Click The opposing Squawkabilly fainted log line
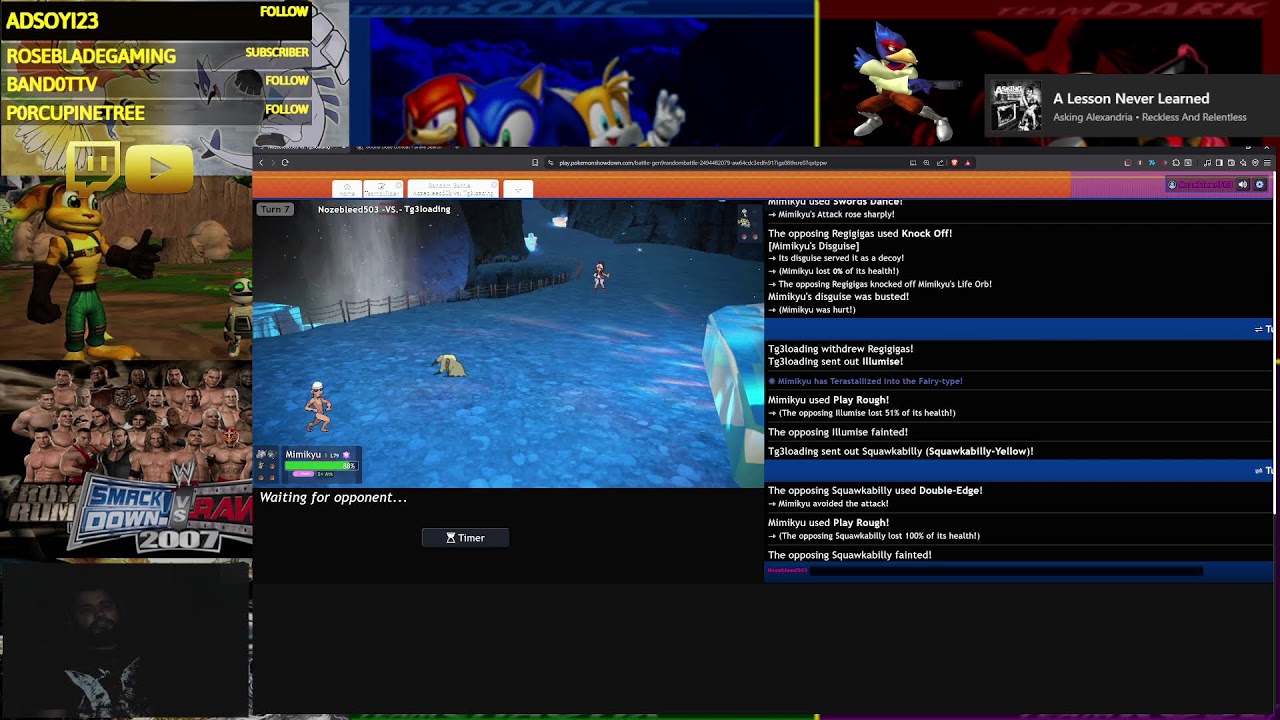Viewport: 1280px width, 720px height. coord(849,555)
